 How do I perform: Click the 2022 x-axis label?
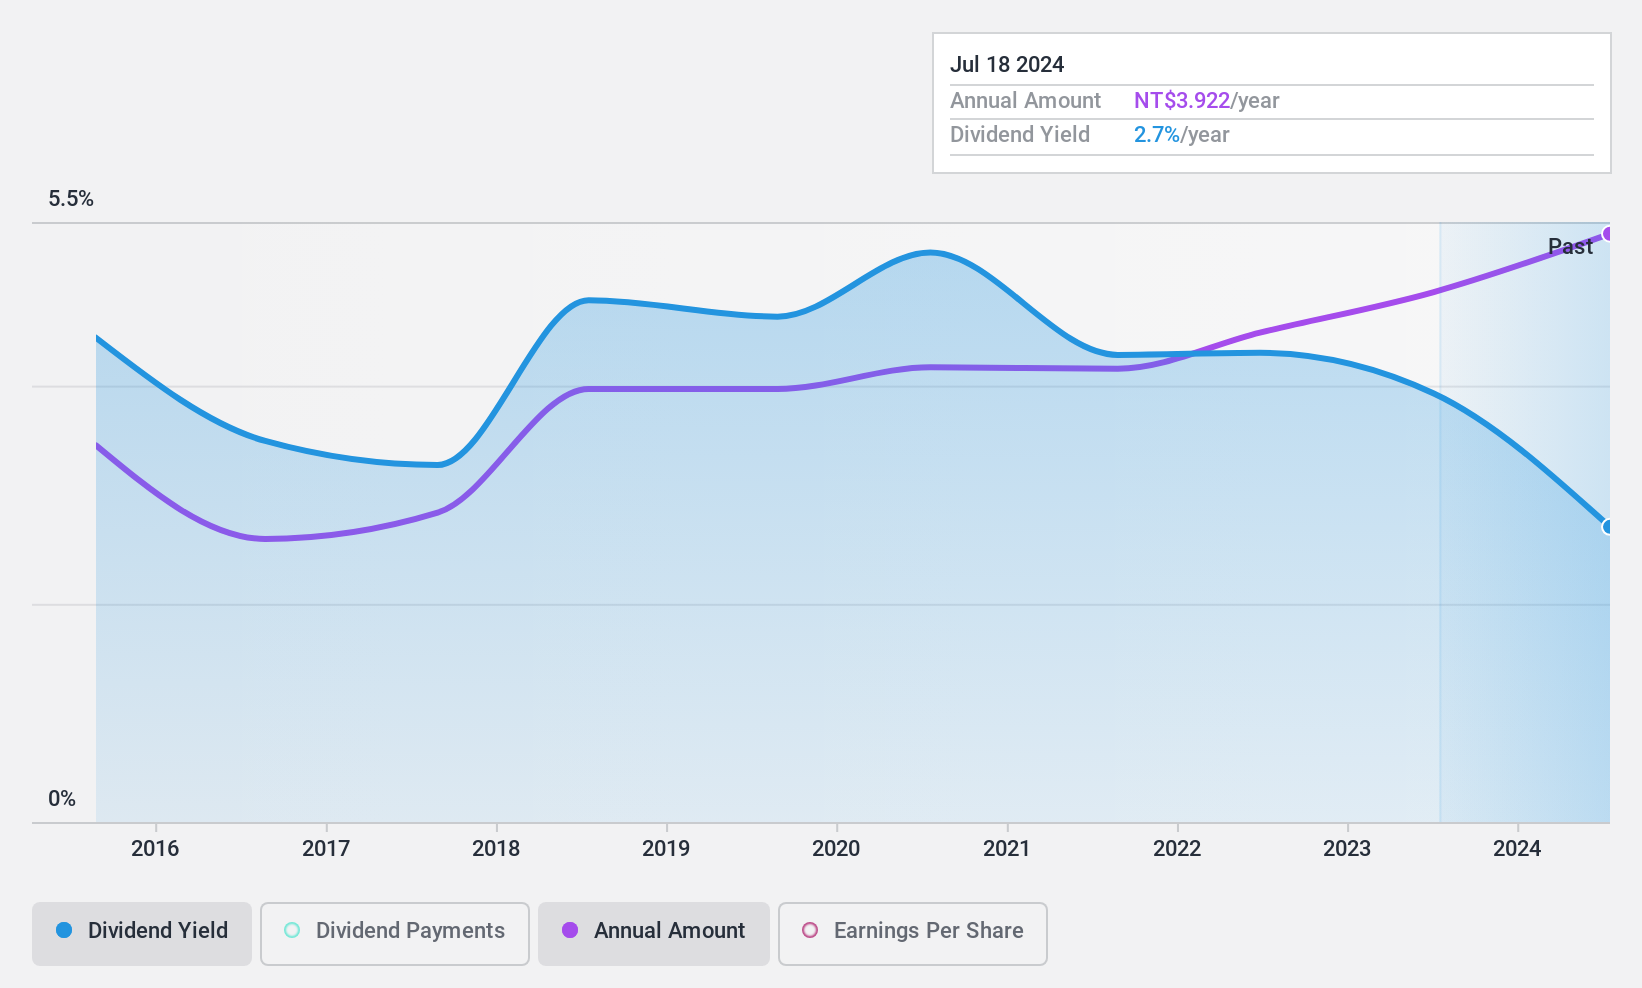click(1177, 849)
